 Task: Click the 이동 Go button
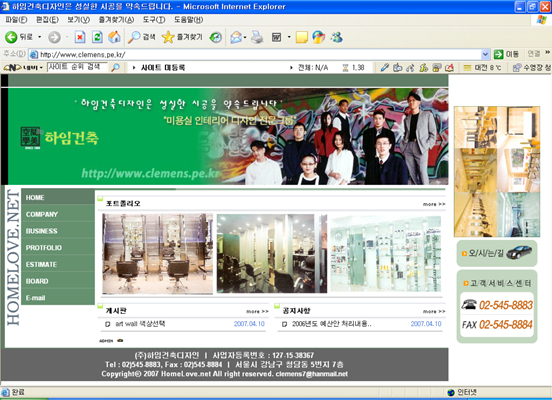point(506,54)
